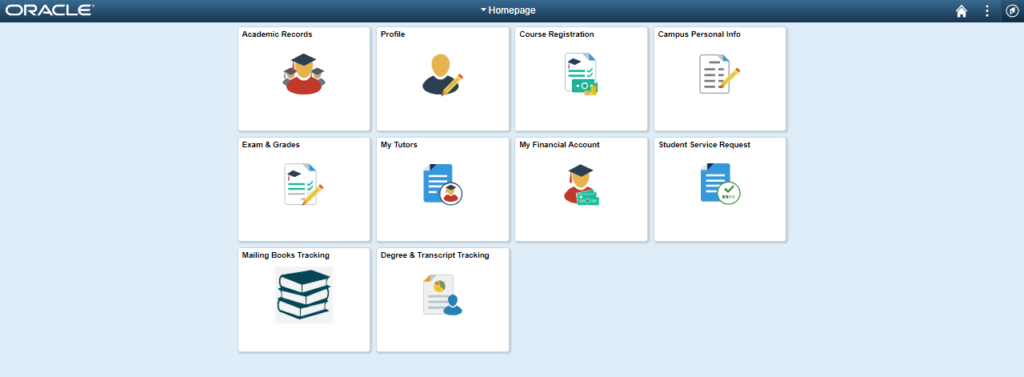Click the My Financial Account tile title
This screenshot has height=377, width=1024.
coord(560,144)
